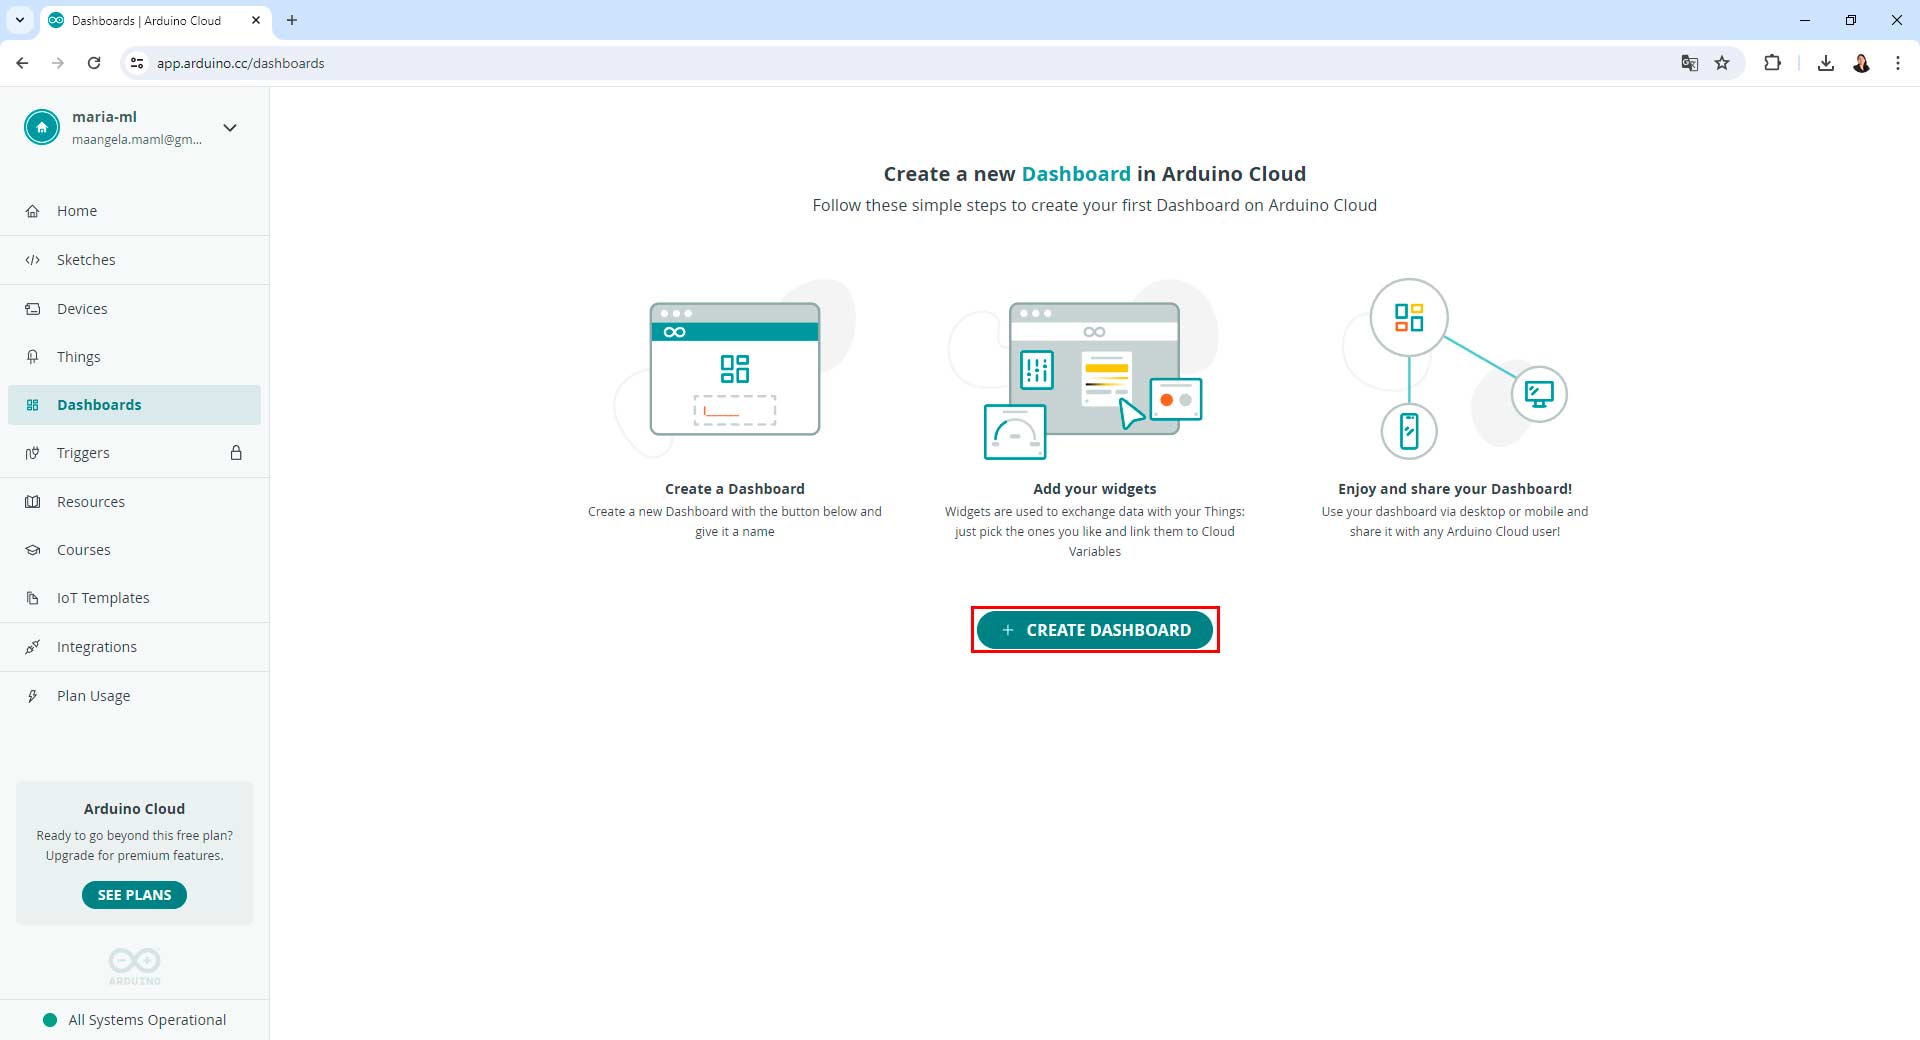1920x1040 pixels.
Task: Click the Sketches code icon
Action: (33, 260)
